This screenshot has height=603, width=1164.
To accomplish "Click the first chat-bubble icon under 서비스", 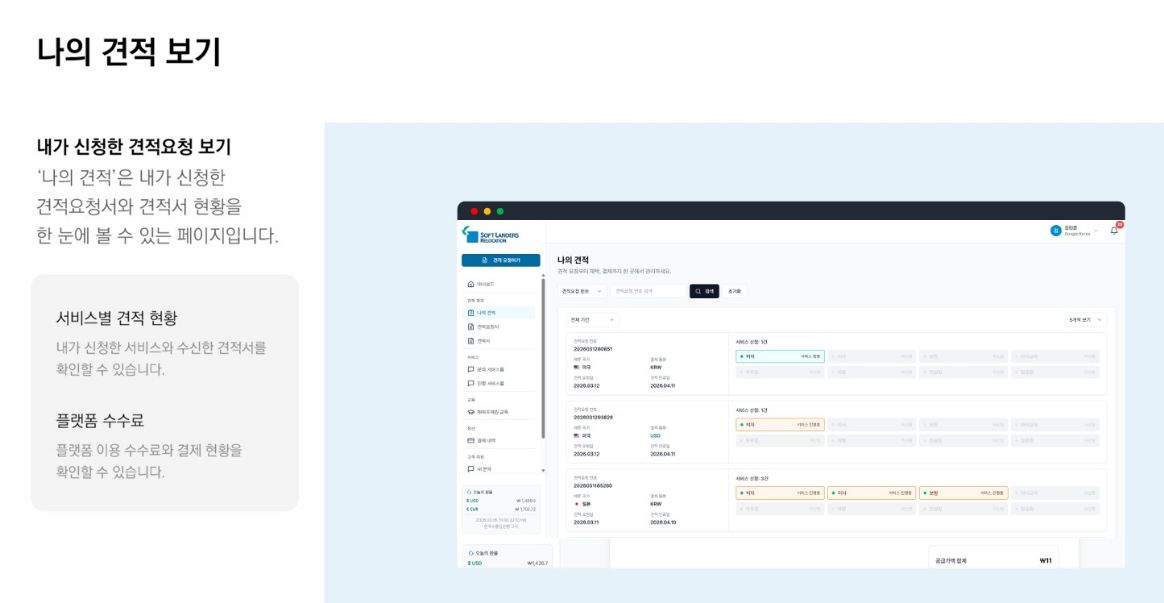I will click(x=471, y=369).
